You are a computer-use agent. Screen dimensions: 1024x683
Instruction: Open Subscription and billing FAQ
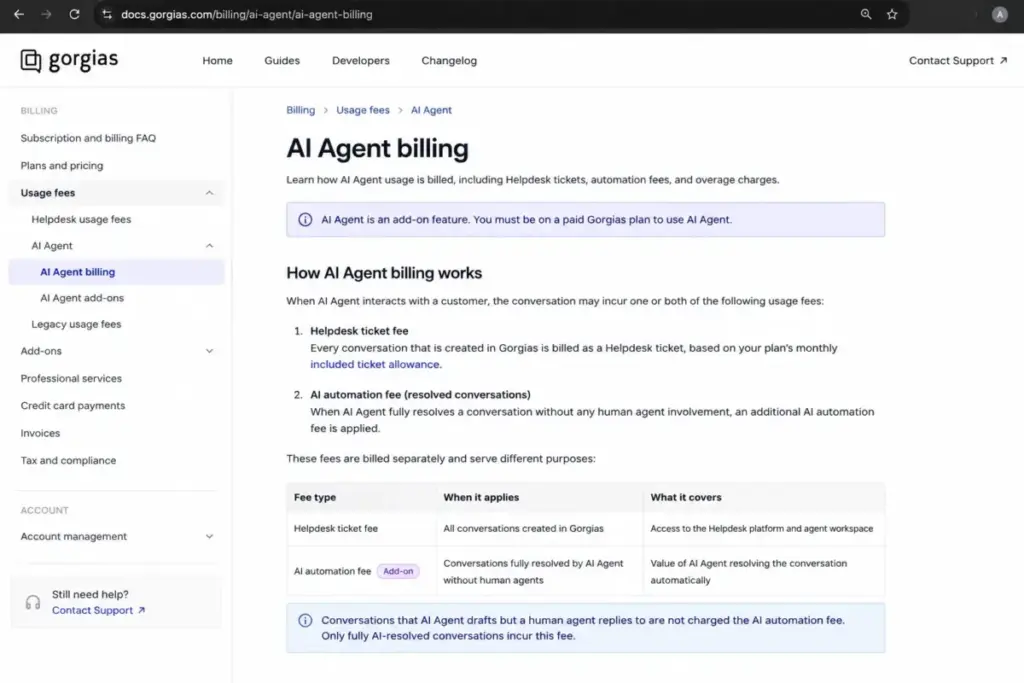pyautogui.click(x=88, y=138)
